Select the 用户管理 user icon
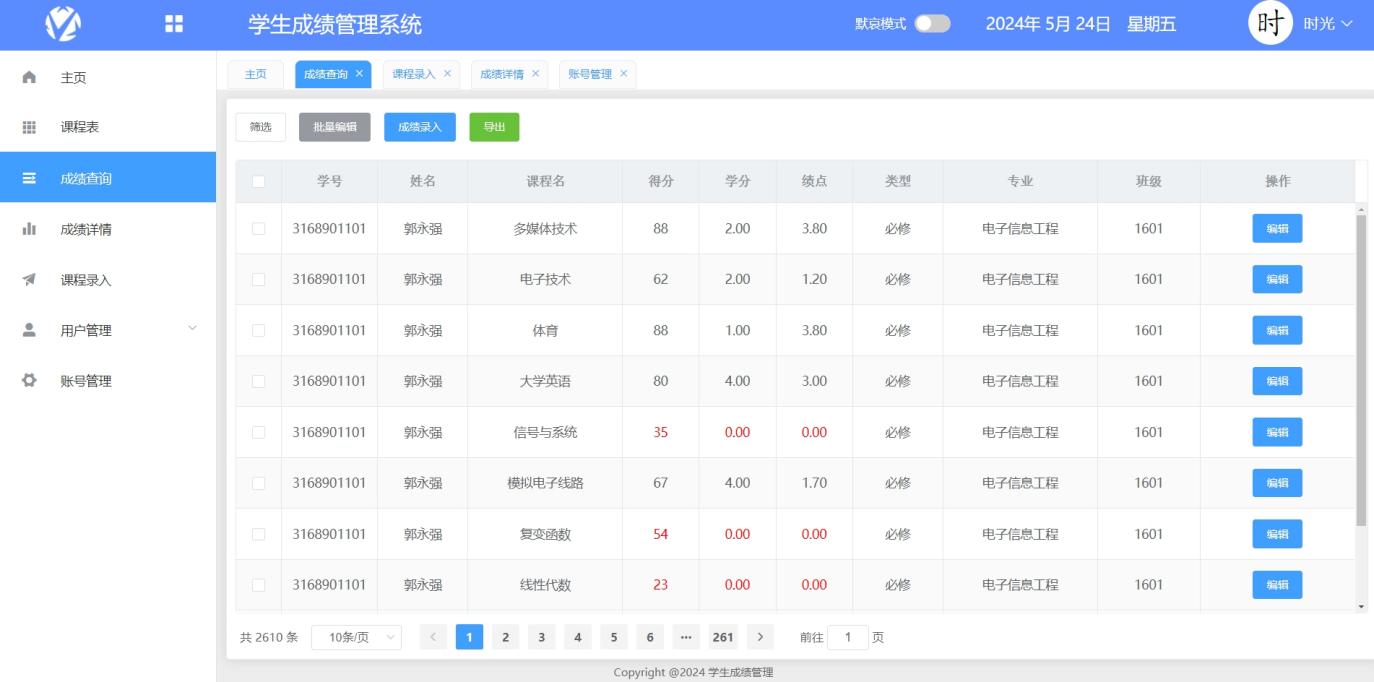The image size is (1374, 682). click(27, 329)
